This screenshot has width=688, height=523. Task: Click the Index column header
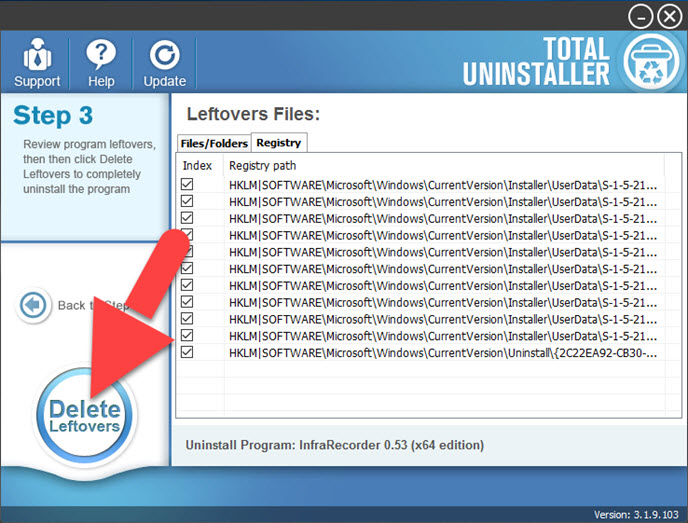pos(198,165)
